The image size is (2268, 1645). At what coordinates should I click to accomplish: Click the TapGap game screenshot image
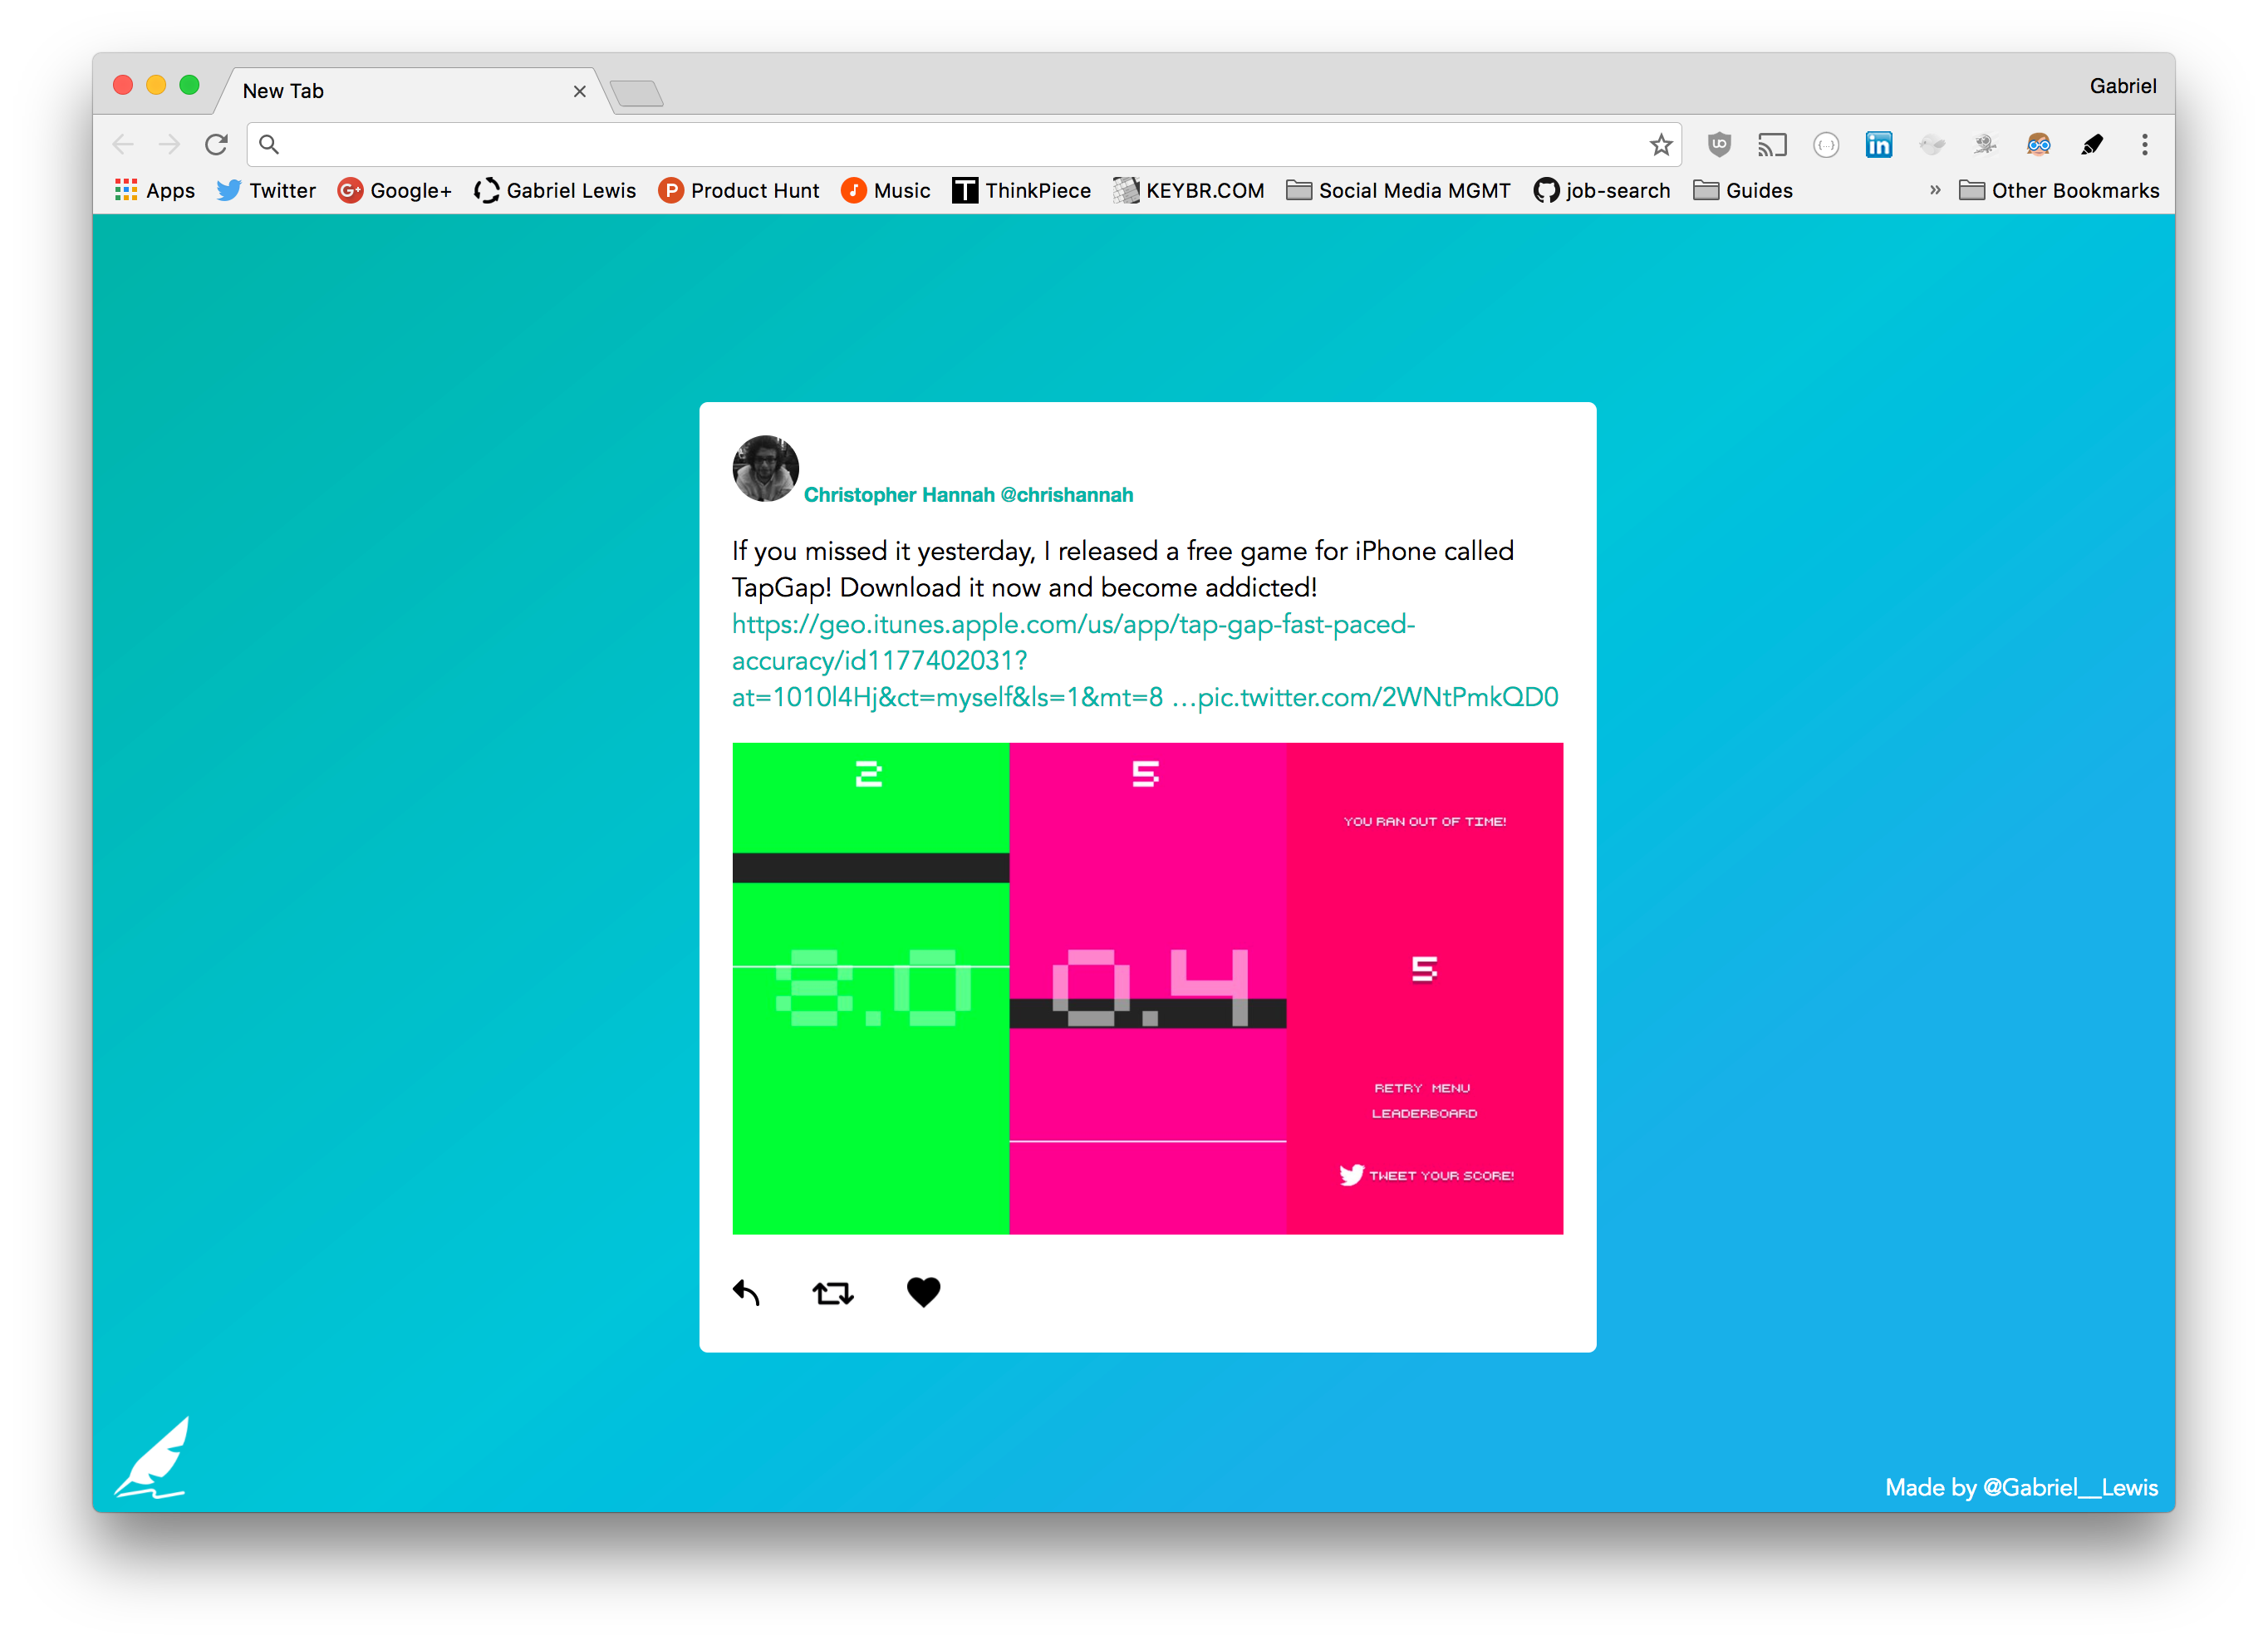click(1147, 988)
